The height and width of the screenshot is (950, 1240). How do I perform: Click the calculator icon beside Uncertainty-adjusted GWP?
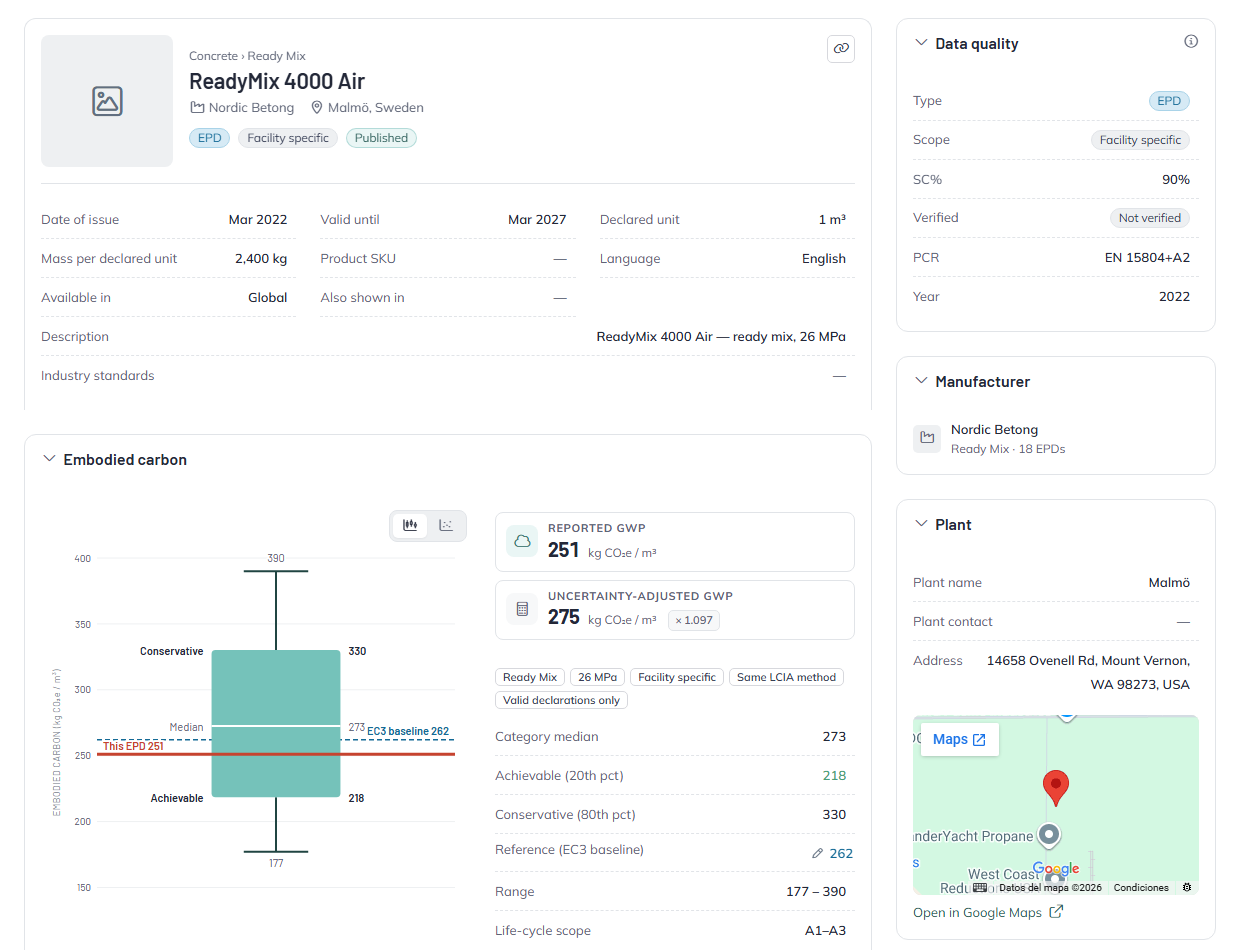(x=522, y=609)
